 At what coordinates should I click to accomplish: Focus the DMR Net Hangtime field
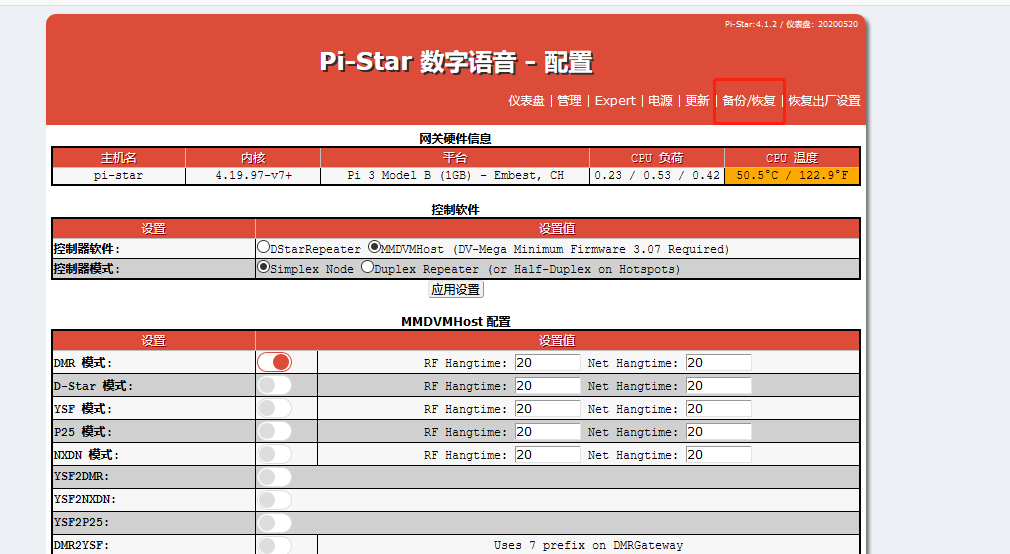(x=718, y=363)
